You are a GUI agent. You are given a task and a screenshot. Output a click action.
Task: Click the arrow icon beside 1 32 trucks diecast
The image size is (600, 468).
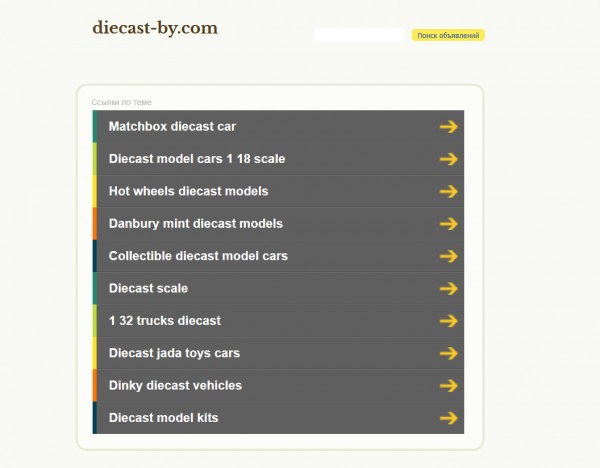[448, 321]
